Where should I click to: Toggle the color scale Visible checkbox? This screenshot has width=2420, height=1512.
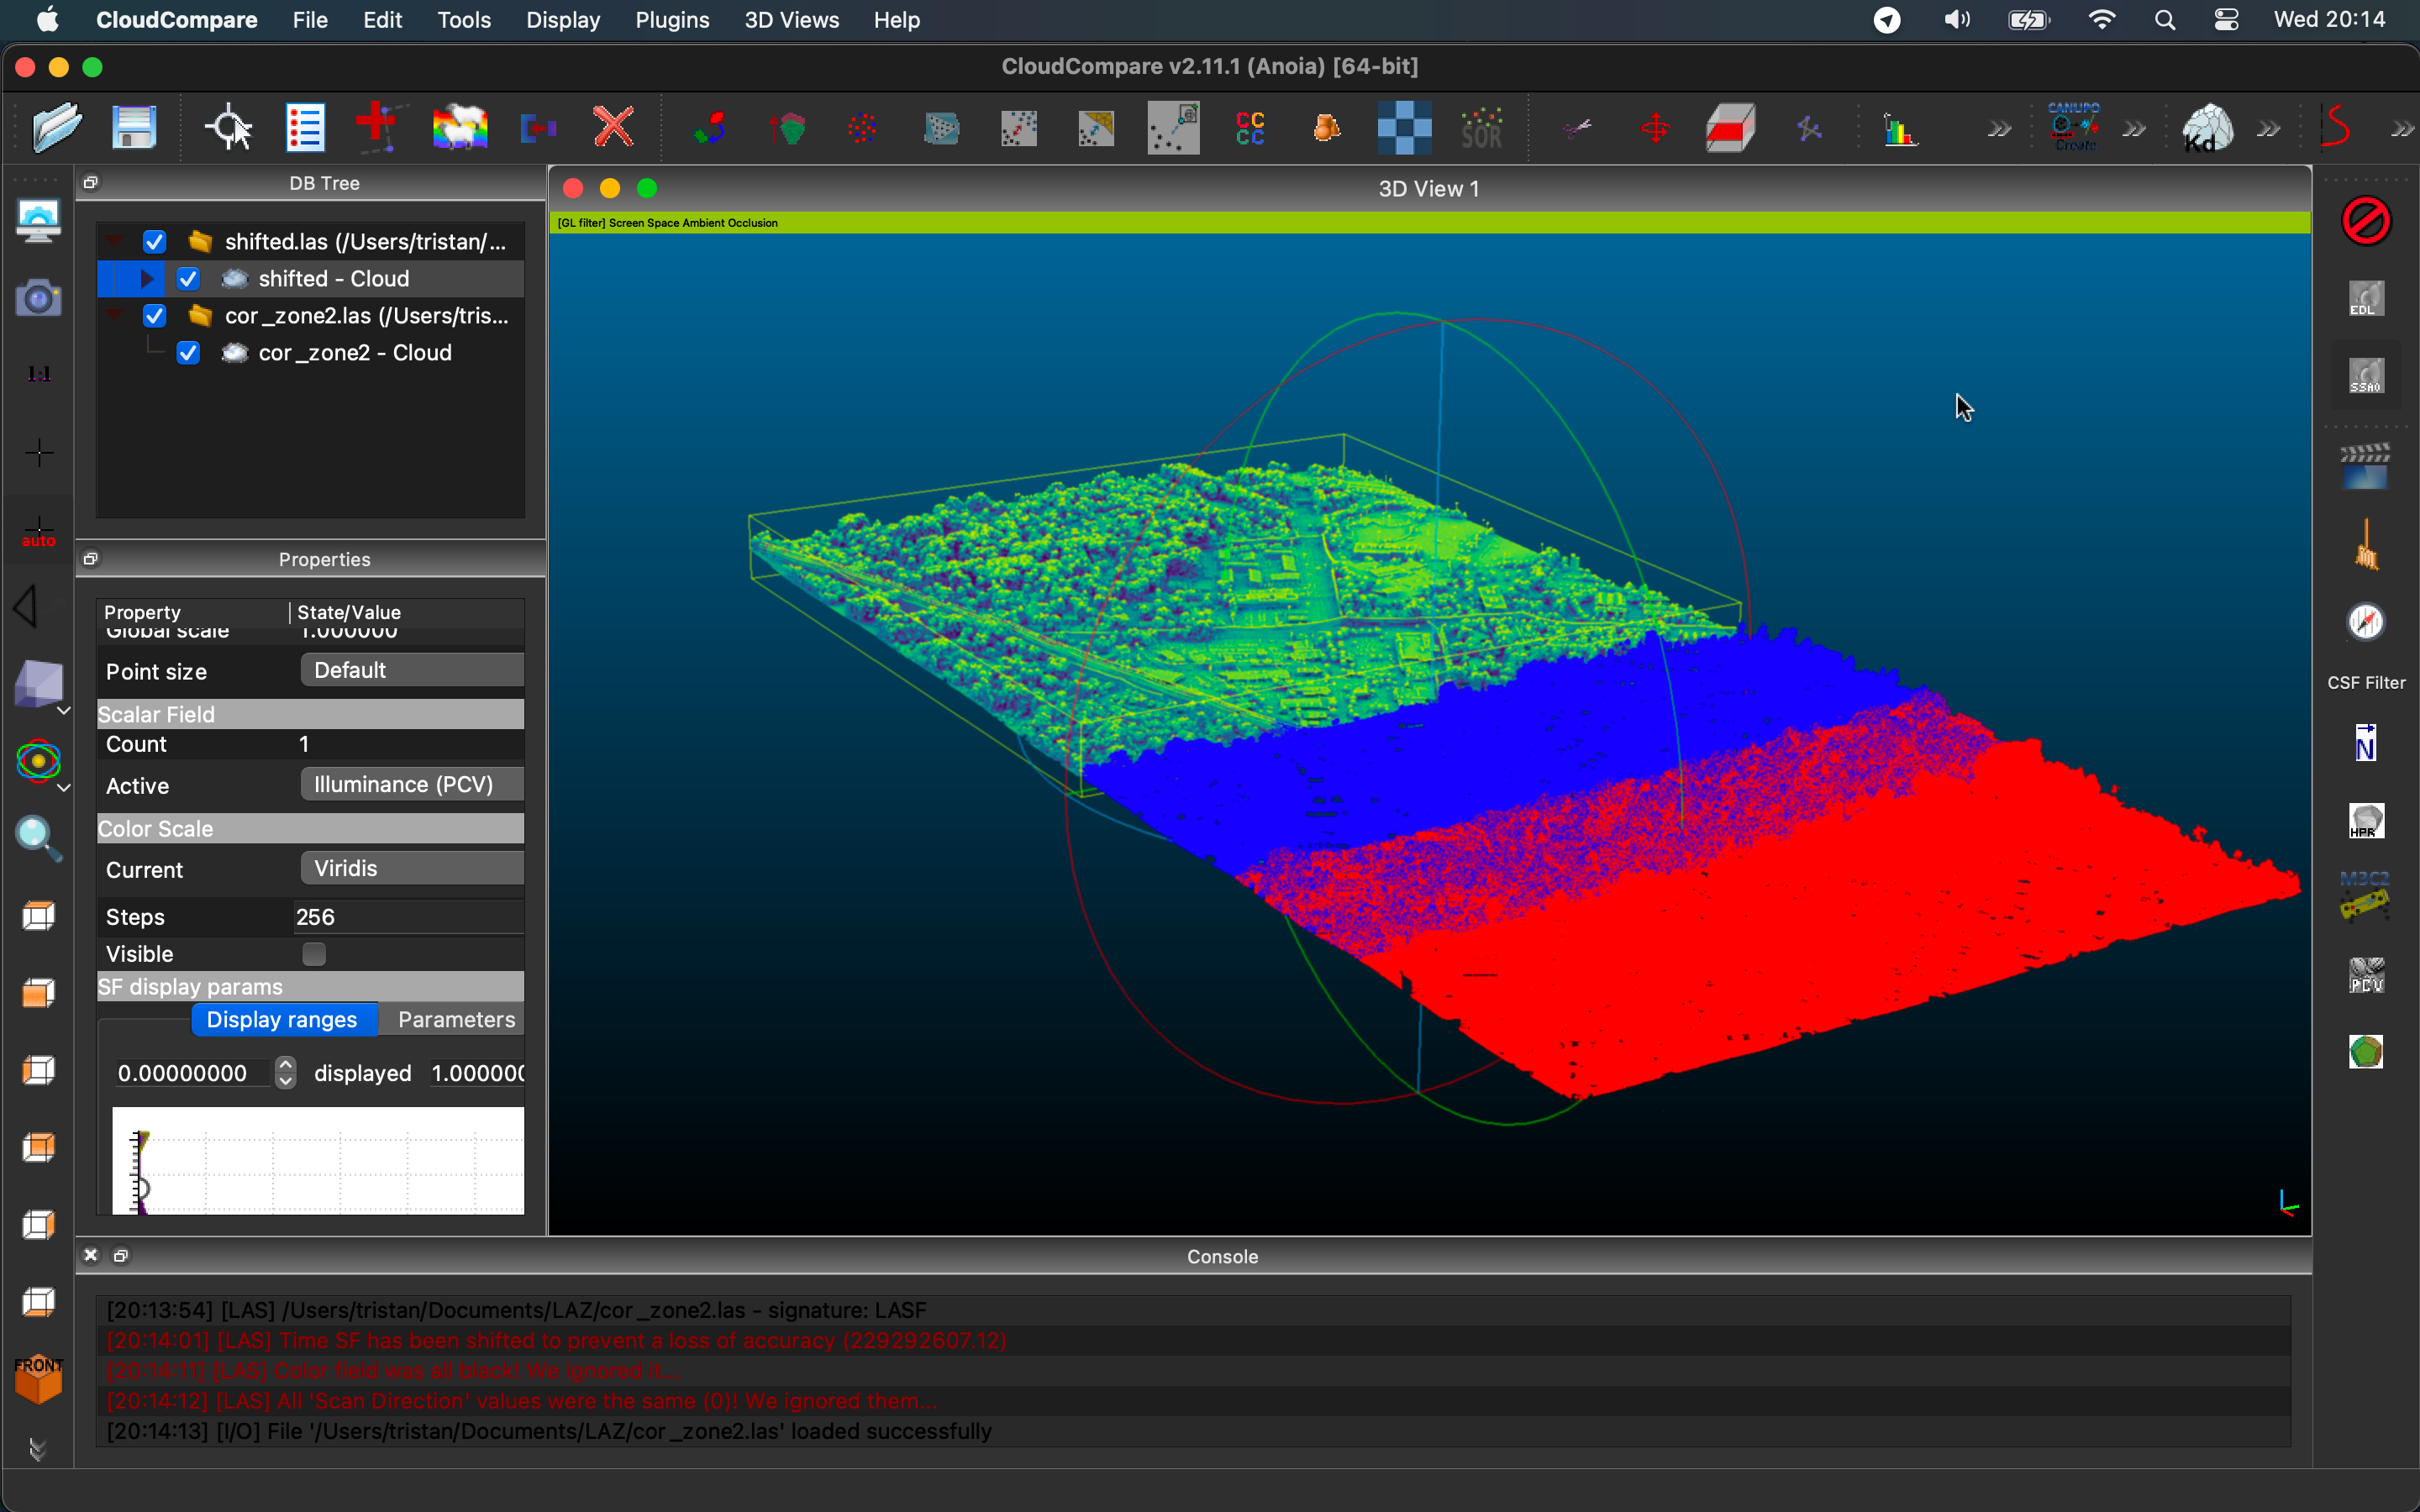coord(314,954)
